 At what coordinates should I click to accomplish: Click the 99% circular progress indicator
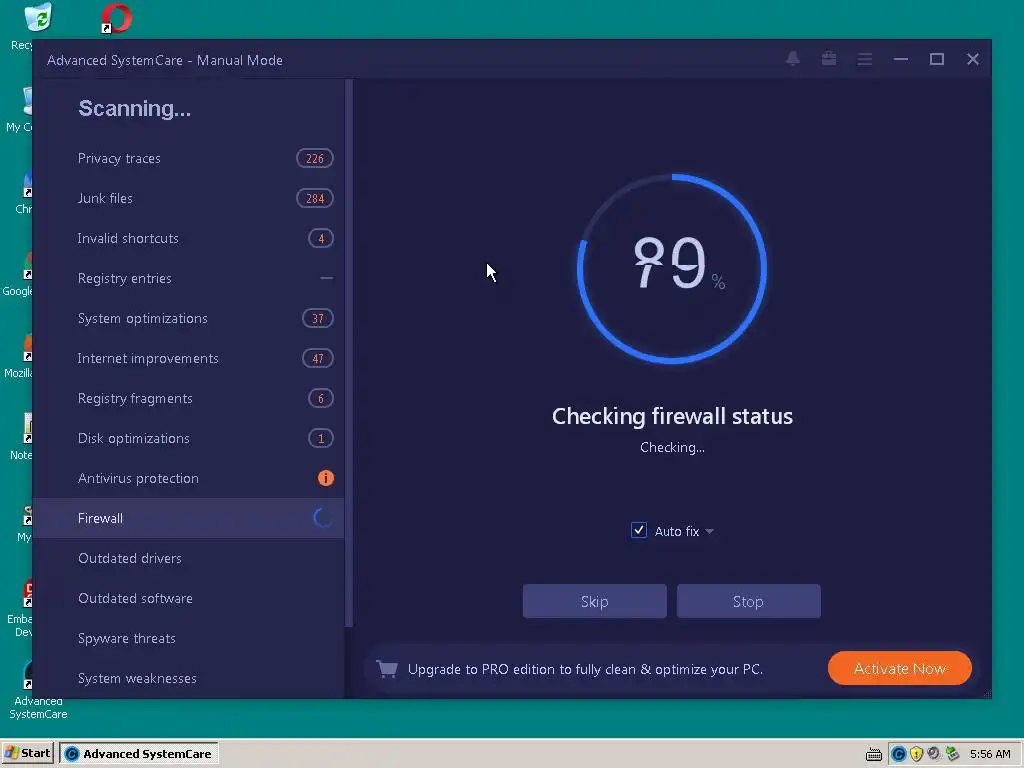pyautogui.click(x=672, y=268)
